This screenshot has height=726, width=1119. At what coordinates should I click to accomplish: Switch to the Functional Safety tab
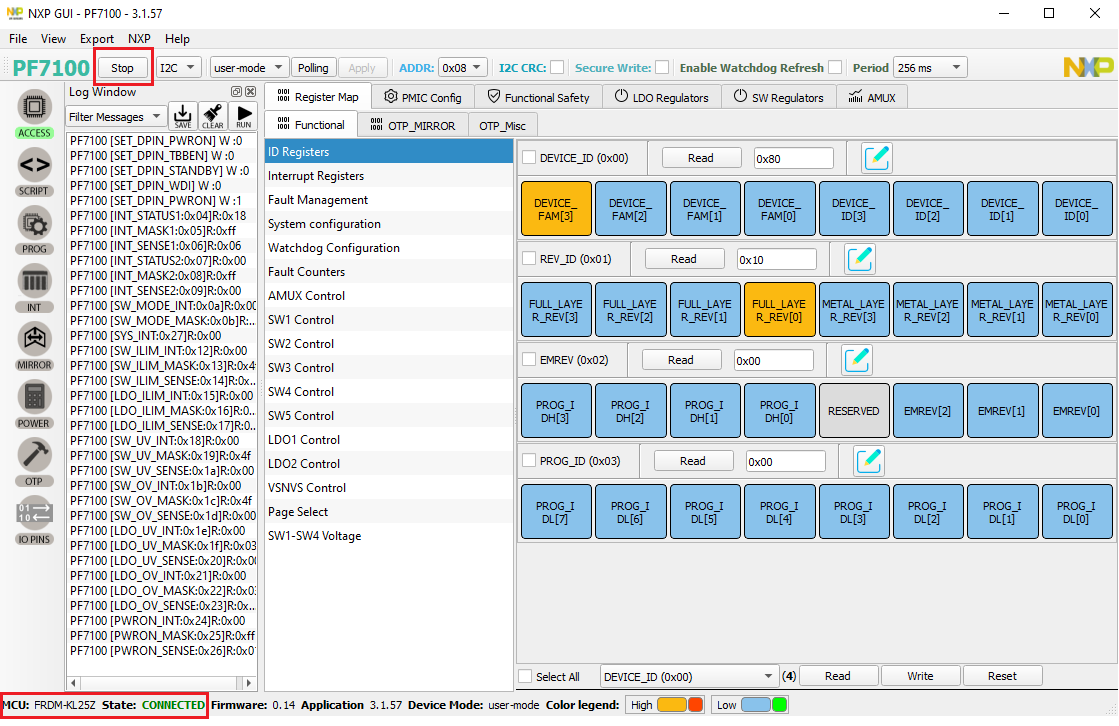click(537, 98)
